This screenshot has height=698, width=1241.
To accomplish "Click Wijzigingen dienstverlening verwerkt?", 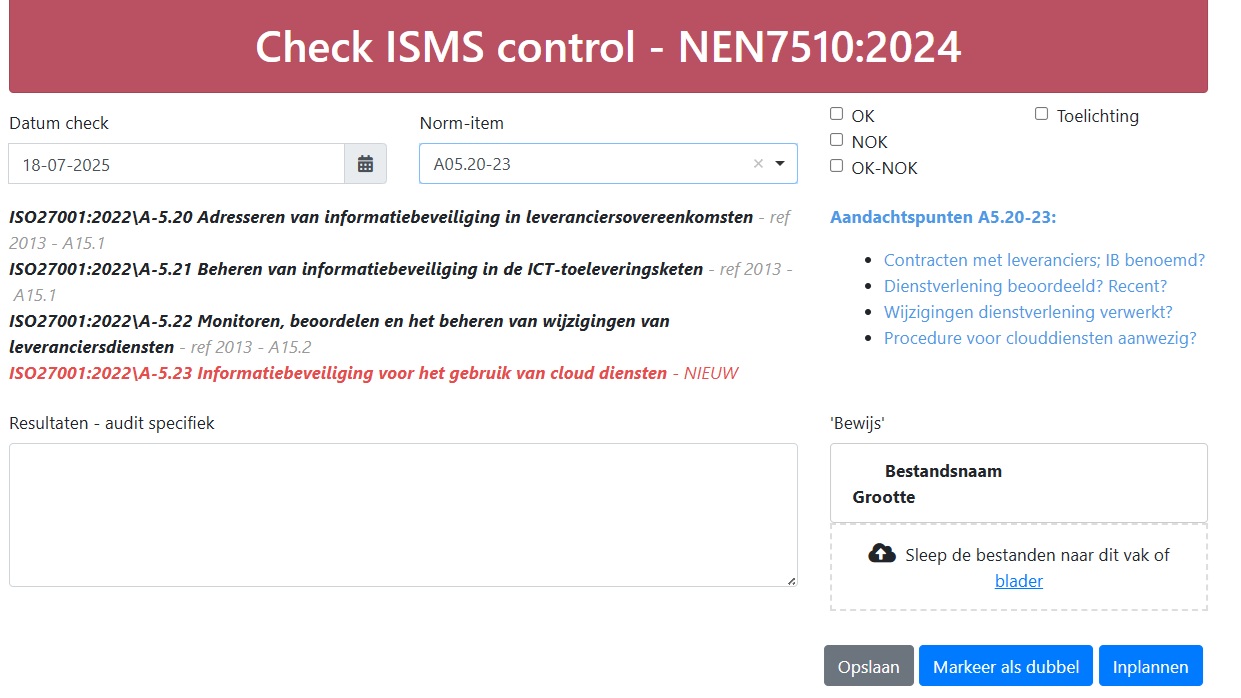I will 1028,312.
